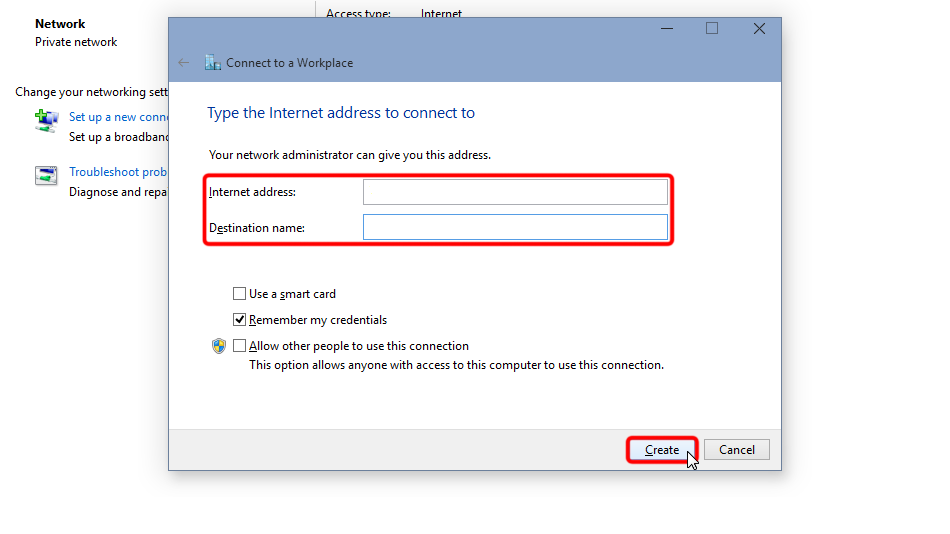Viewport: 950px width, 534px height.
Task: Click the Access type Internet value
Action: (x=441, y=14)
